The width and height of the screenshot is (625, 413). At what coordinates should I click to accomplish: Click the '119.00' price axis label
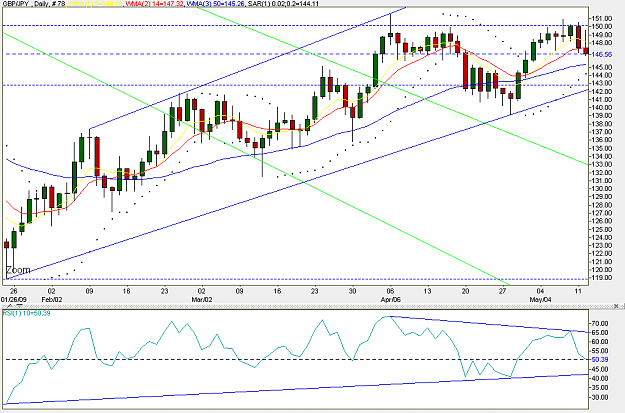602,277
